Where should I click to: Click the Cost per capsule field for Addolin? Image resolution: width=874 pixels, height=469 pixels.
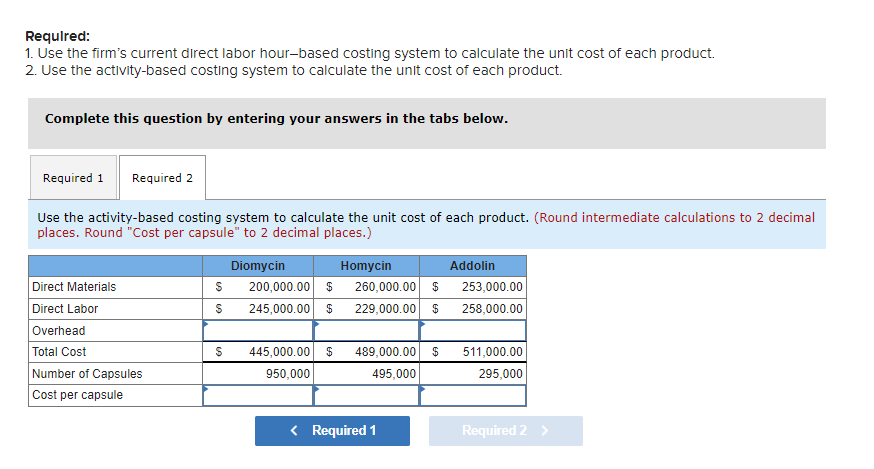point(473,395)
